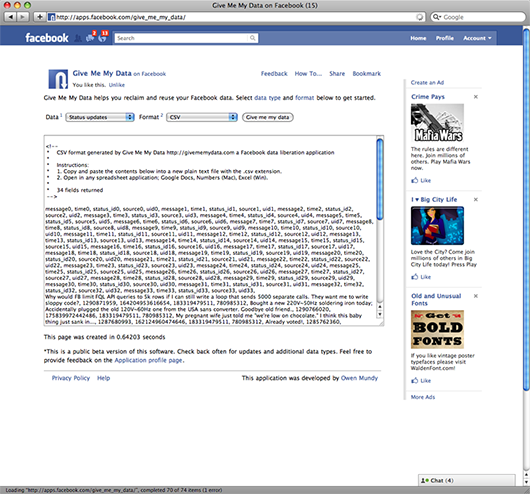
Task: Click the Share link
Action: (337, 74)
